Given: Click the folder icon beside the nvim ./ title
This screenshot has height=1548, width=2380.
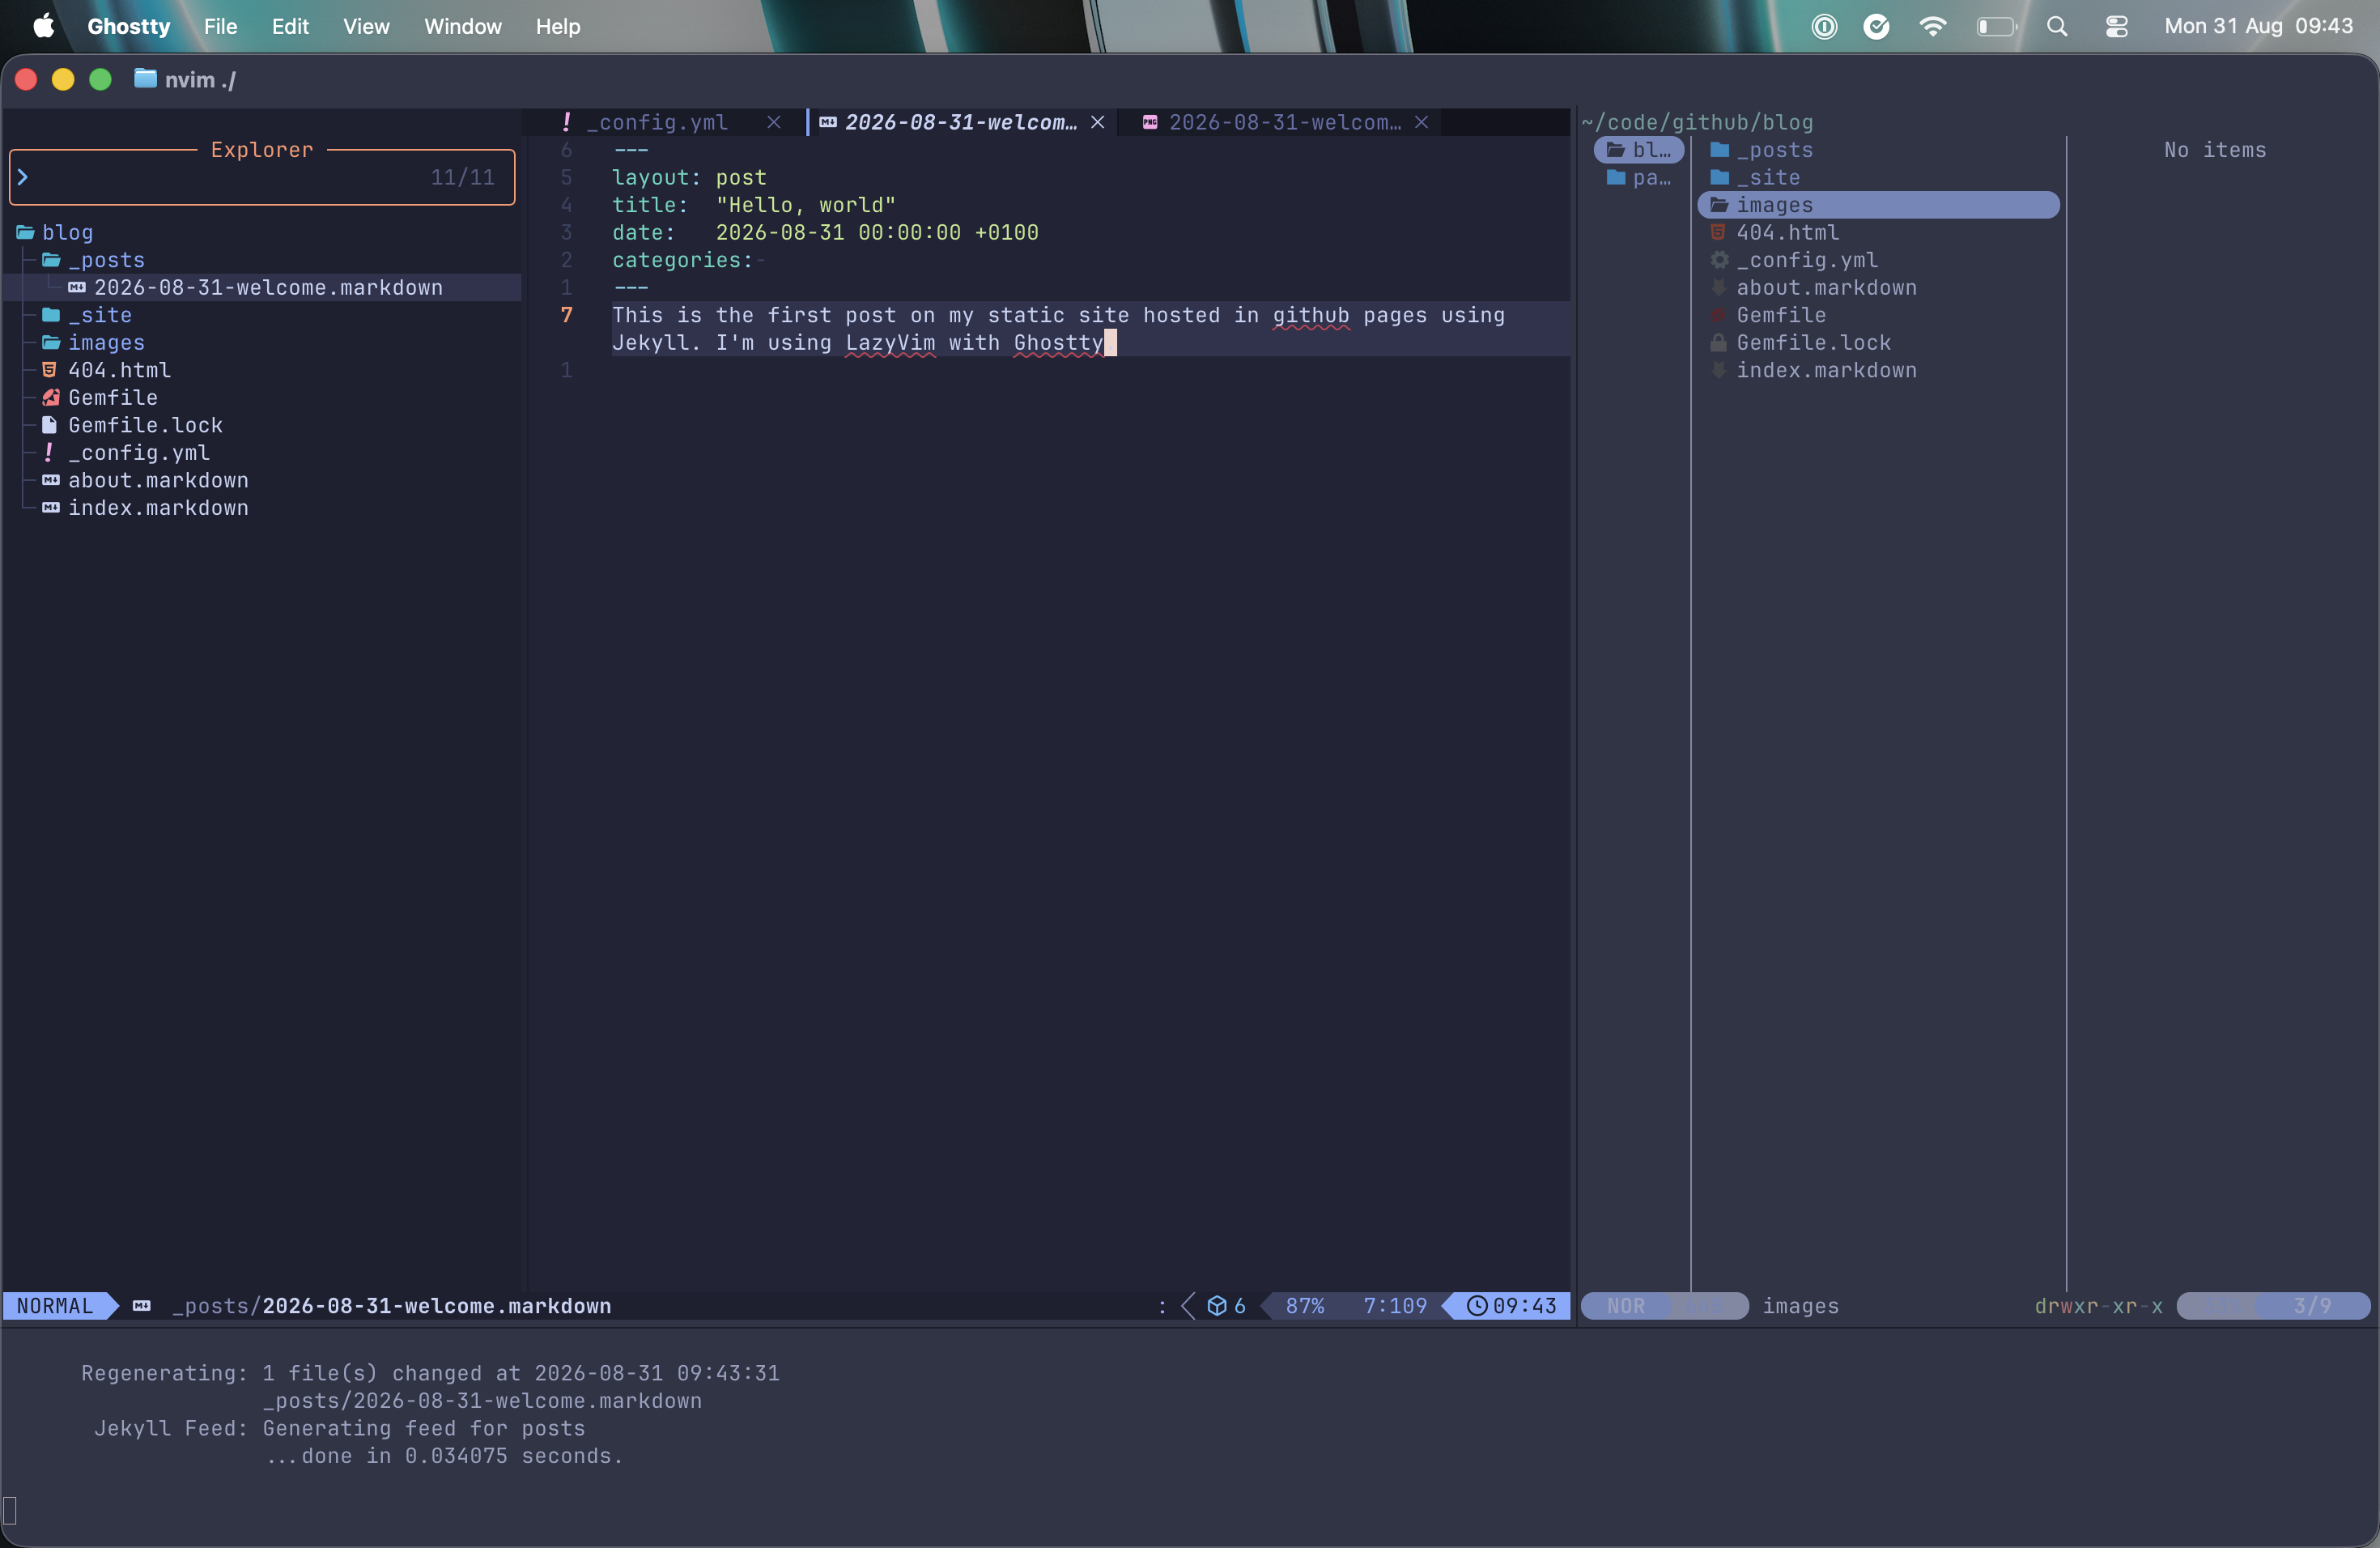Looking at the screenshot, I should (x=145, y=78).
